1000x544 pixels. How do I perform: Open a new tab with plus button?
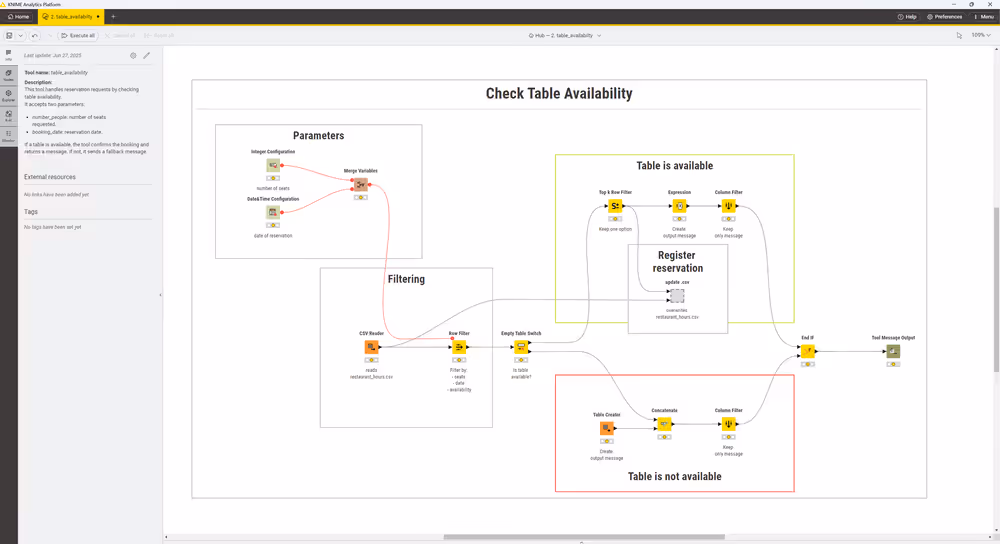(x=113, y=17)
